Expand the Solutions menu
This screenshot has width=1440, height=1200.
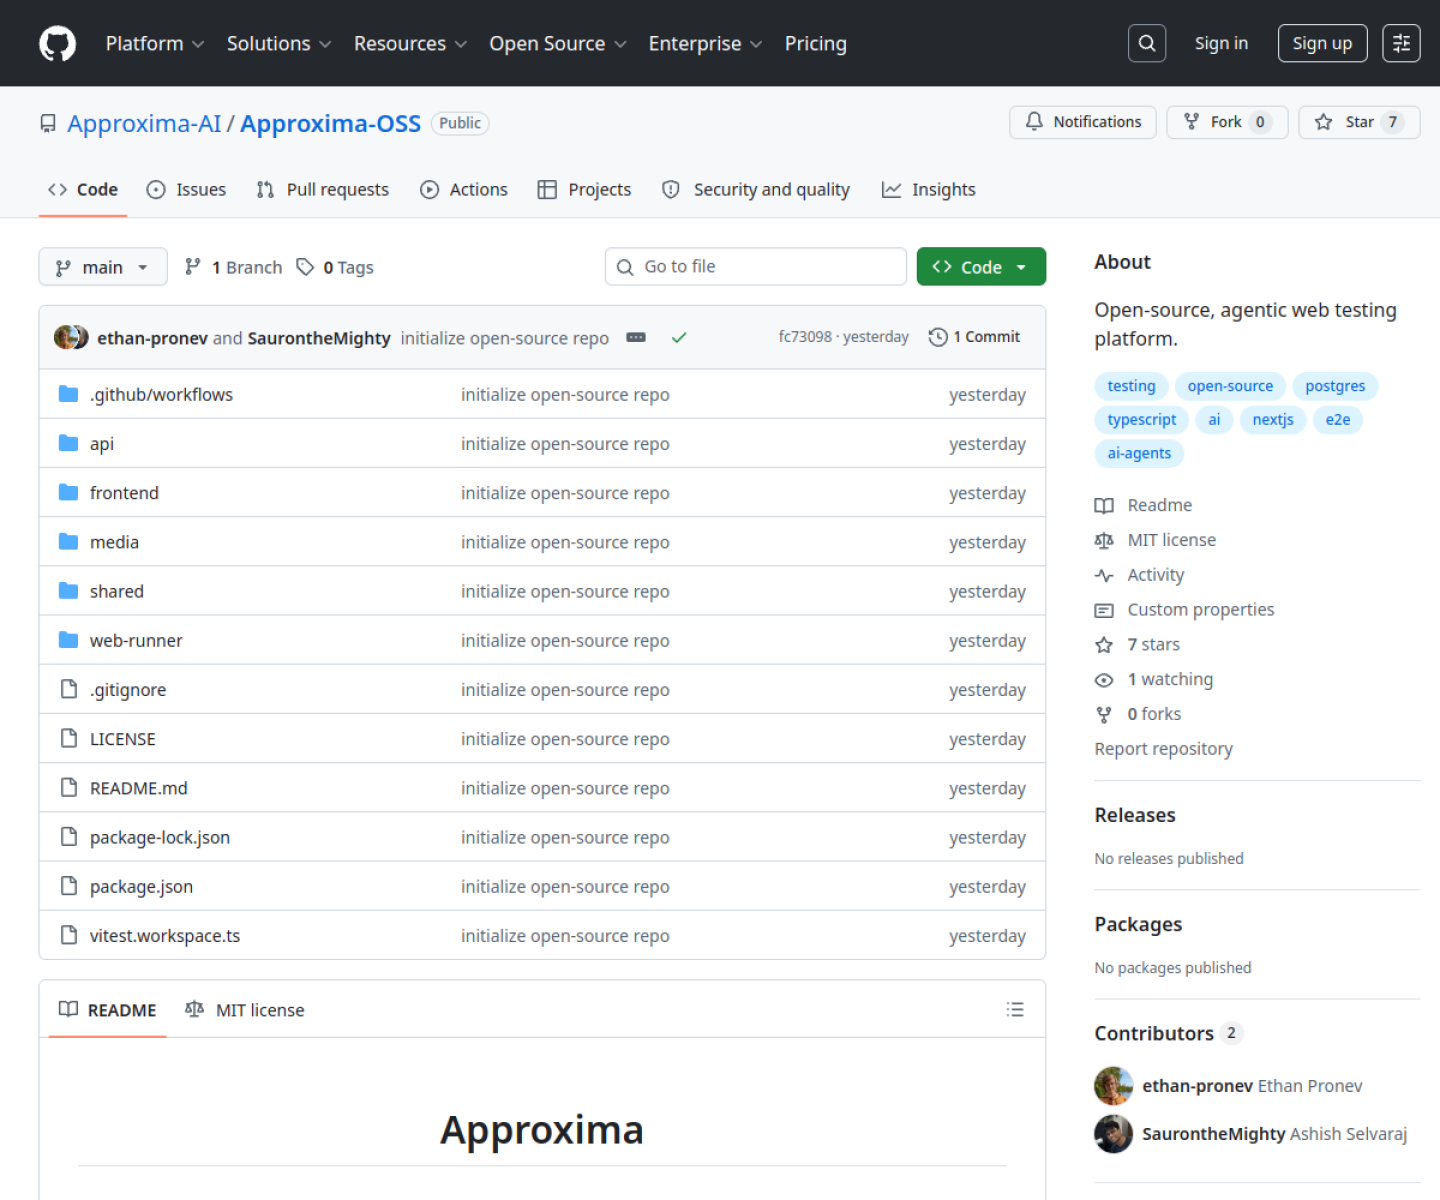click(x=279, y=44)
